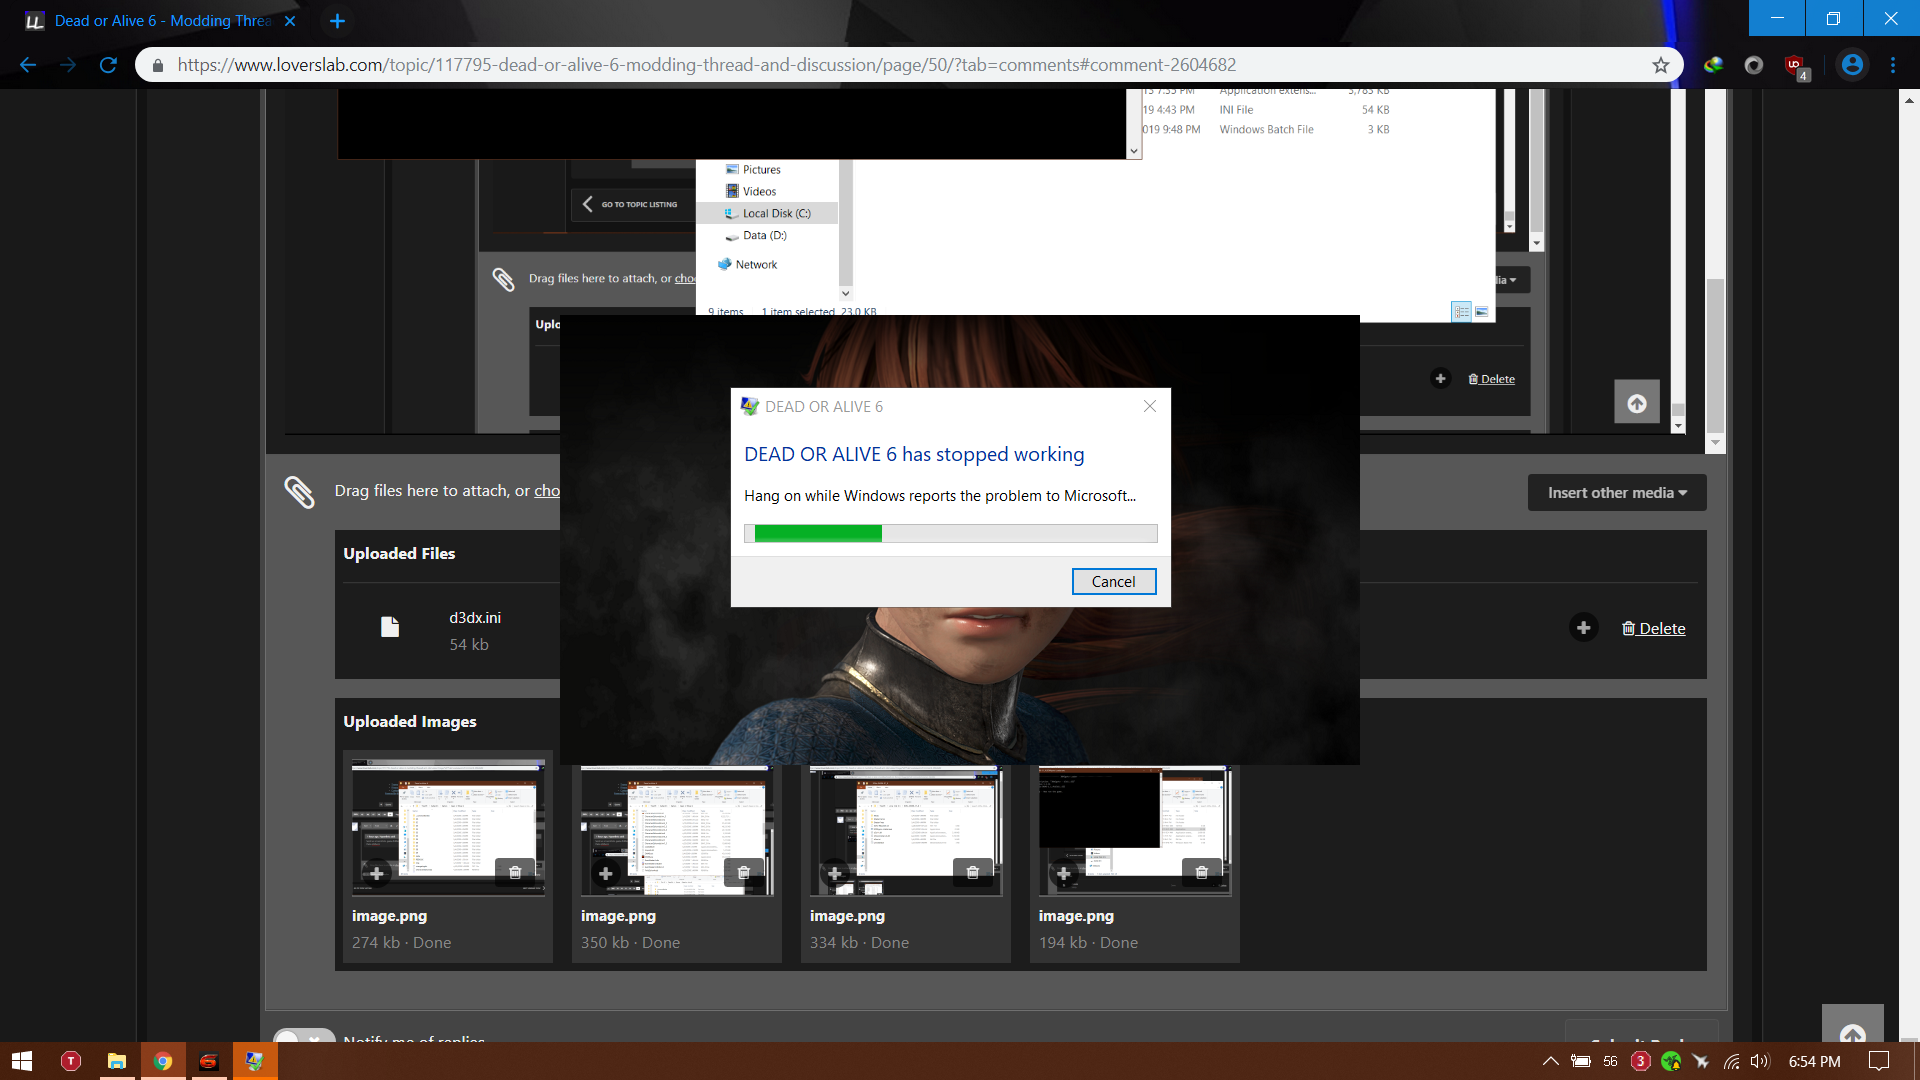Click the d3dx.ini file document icon
1920x1080 pixels.
point(390,627)
